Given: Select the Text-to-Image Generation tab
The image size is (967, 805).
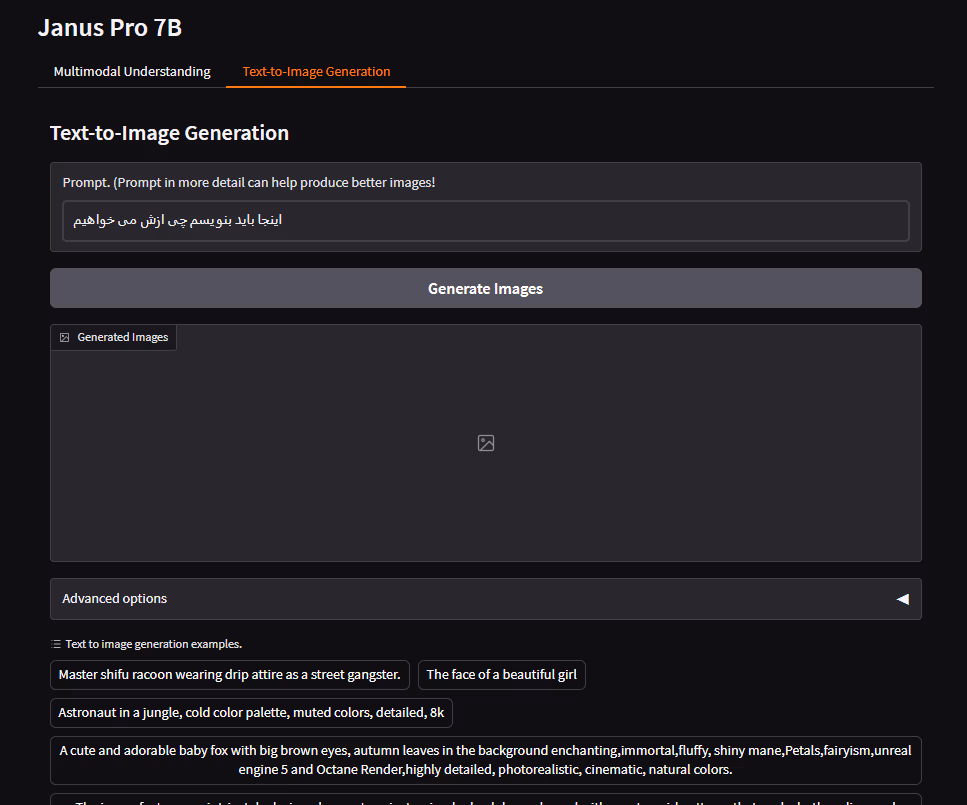Looking at the screenshot, I should click(x=316, y=72).
